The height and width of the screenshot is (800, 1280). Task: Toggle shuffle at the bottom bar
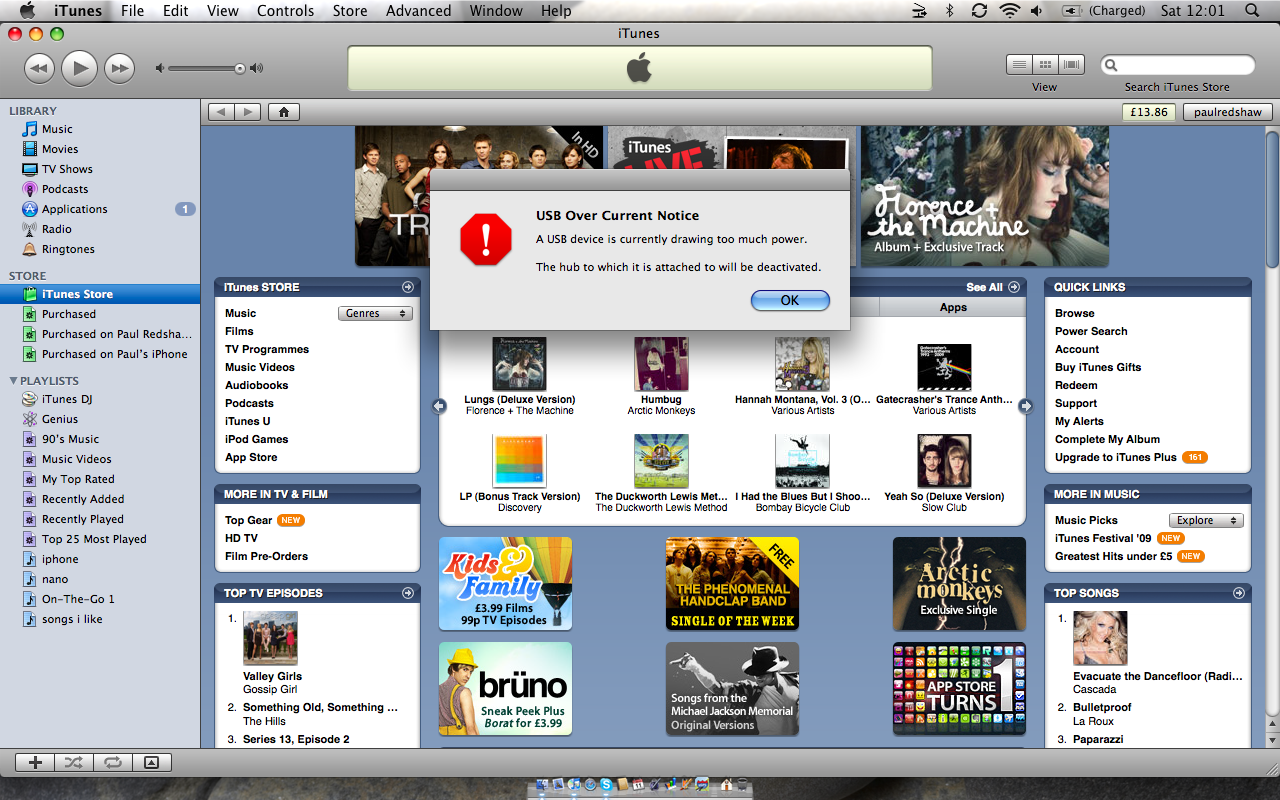[x=73, y=762]
